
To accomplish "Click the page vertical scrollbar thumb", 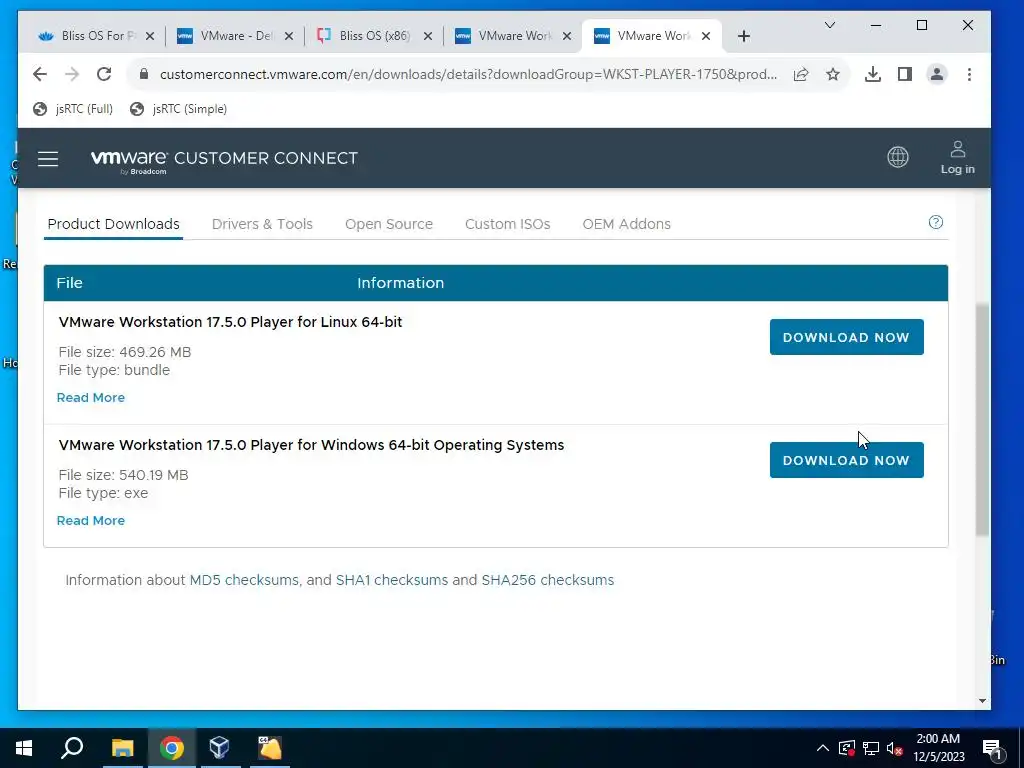I will click(982, 419).
